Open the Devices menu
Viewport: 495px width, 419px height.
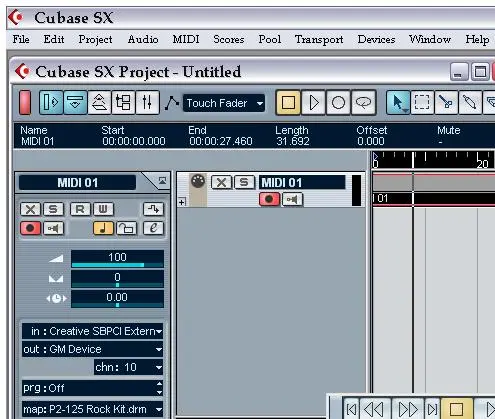376,39
